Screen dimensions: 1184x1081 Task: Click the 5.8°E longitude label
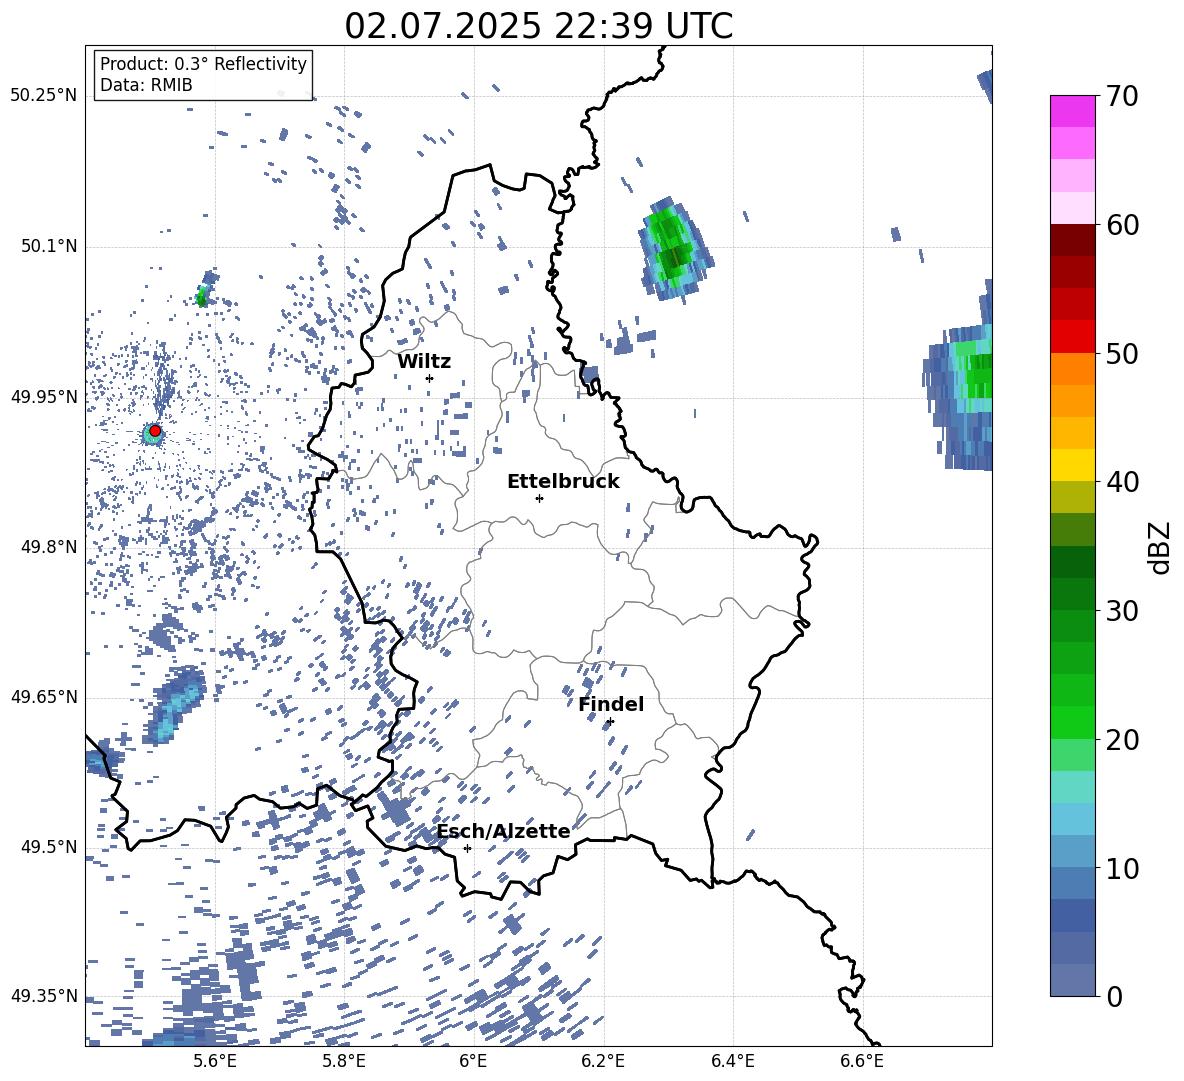tap(344, 1061)
